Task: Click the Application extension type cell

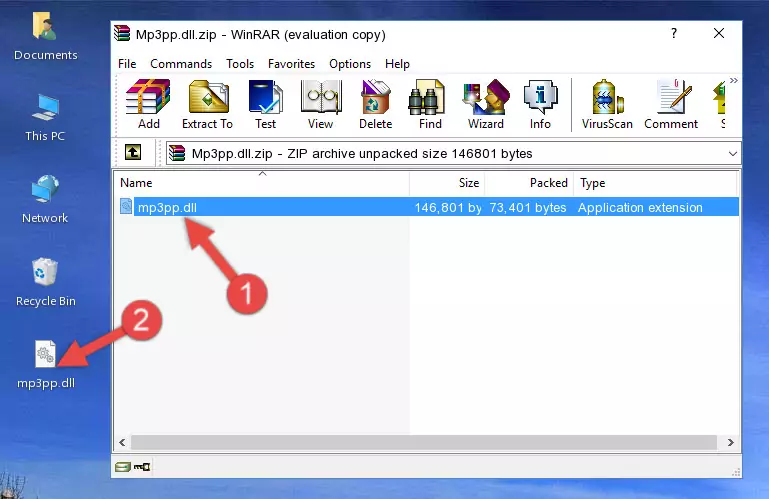Action: pos(640,208)
